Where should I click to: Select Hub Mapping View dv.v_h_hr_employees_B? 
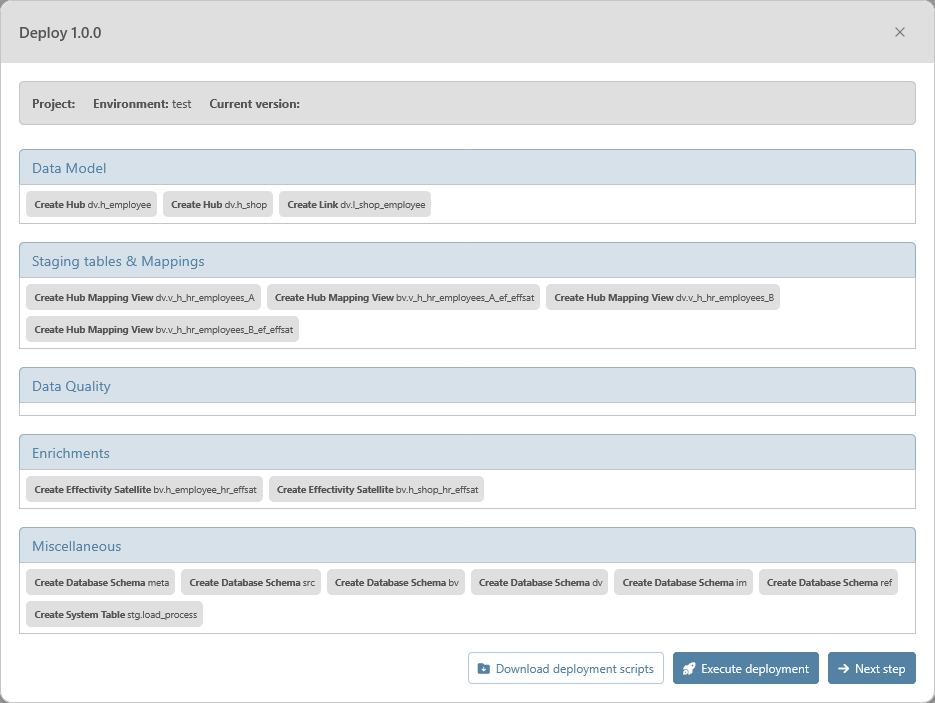click(663, 298)
